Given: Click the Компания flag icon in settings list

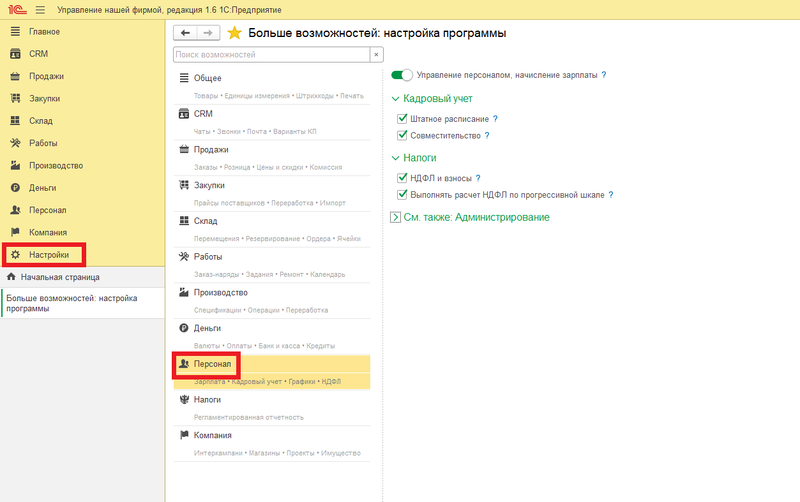Looking at the screenshot, I should point(184,435).
